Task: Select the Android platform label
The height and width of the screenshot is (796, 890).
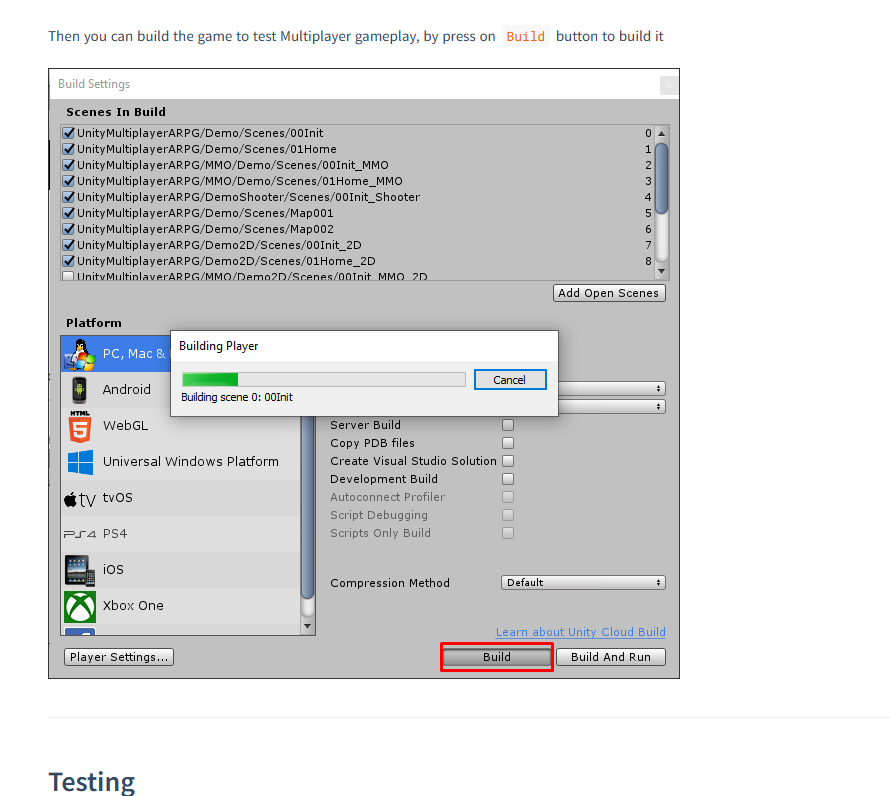Action: (x=127, y=389)
